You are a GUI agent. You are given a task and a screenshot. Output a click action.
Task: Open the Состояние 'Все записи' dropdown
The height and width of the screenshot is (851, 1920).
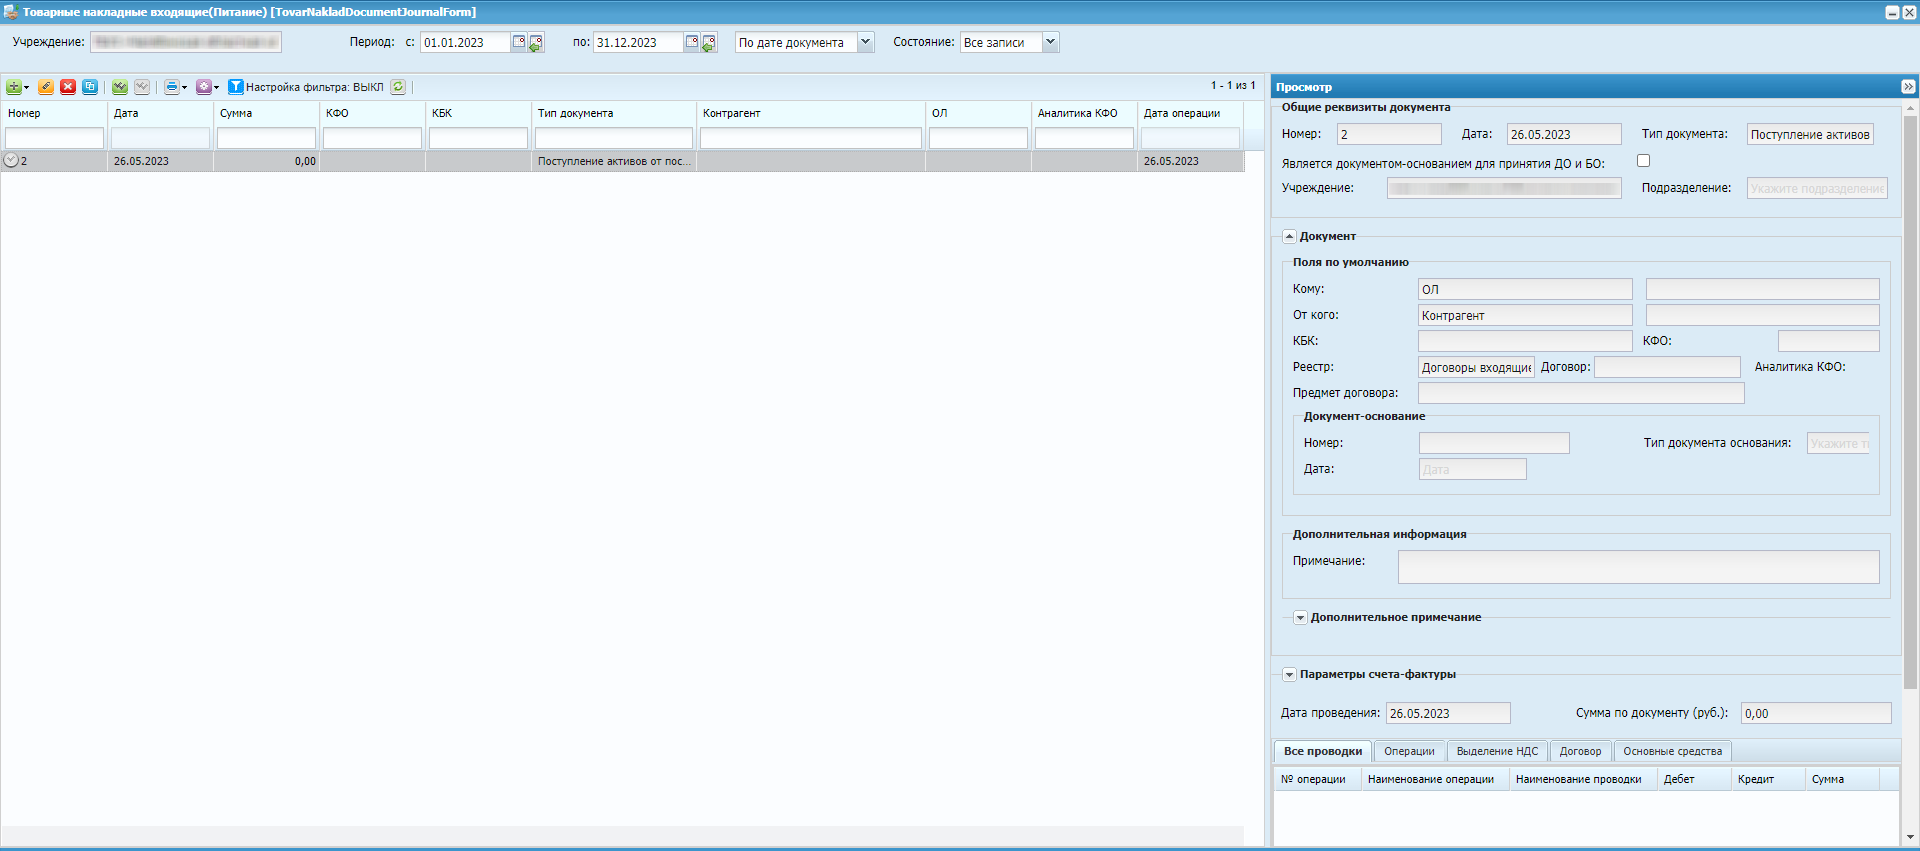1051,42
